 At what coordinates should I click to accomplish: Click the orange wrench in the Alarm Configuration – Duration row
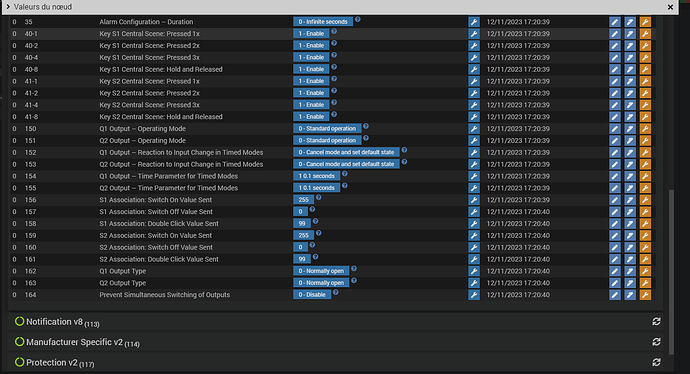645,22
